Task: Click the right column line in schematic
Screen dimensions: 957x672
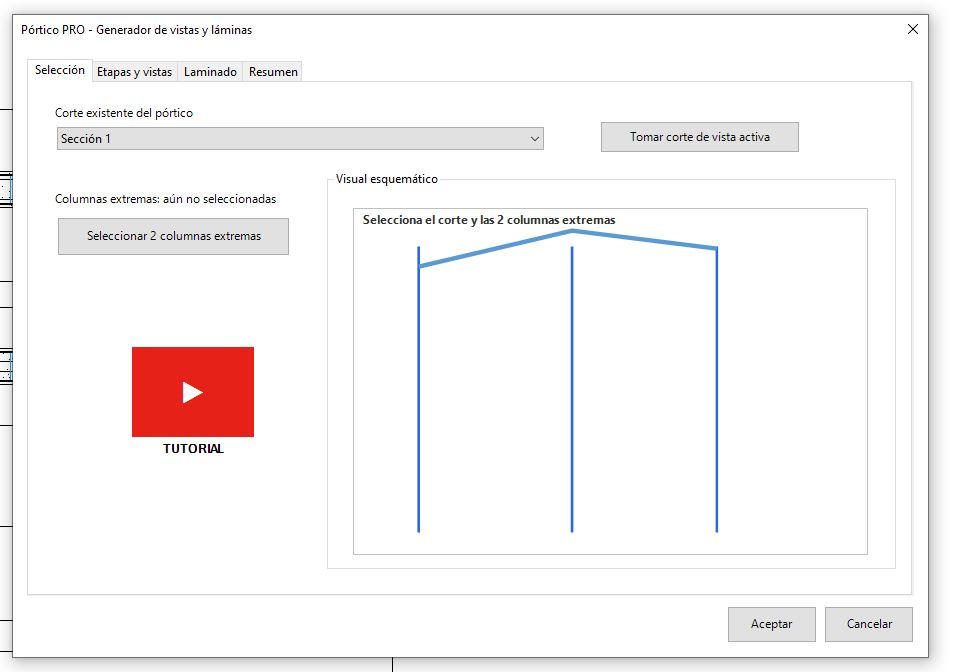Action: coord(717,389)
